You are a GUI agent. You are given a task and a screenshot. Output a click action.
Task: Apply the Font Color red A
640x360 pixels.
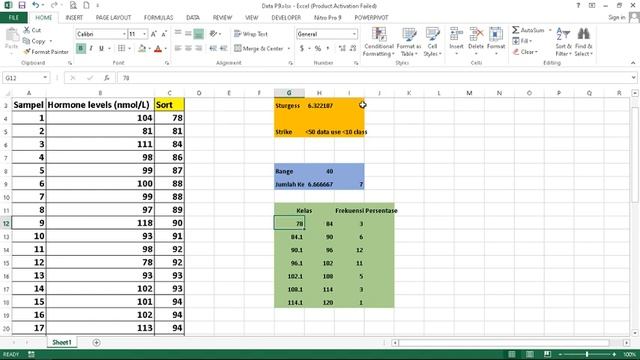point(158,49)
